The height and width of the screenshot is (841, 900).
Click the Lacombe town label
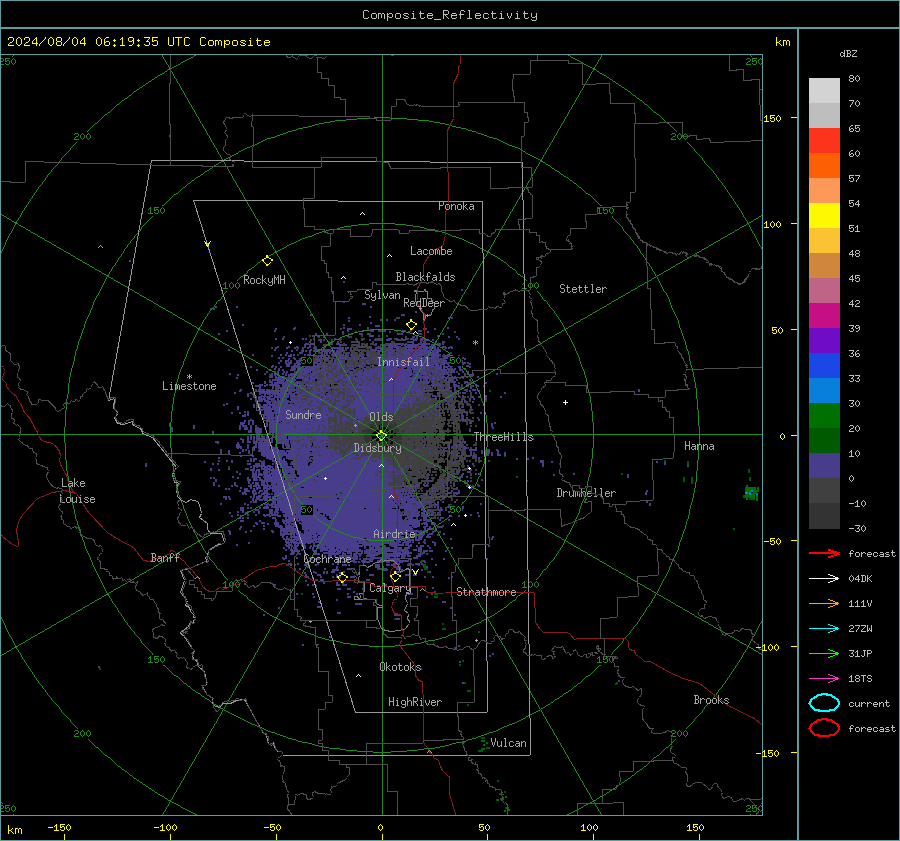(431, 251)
